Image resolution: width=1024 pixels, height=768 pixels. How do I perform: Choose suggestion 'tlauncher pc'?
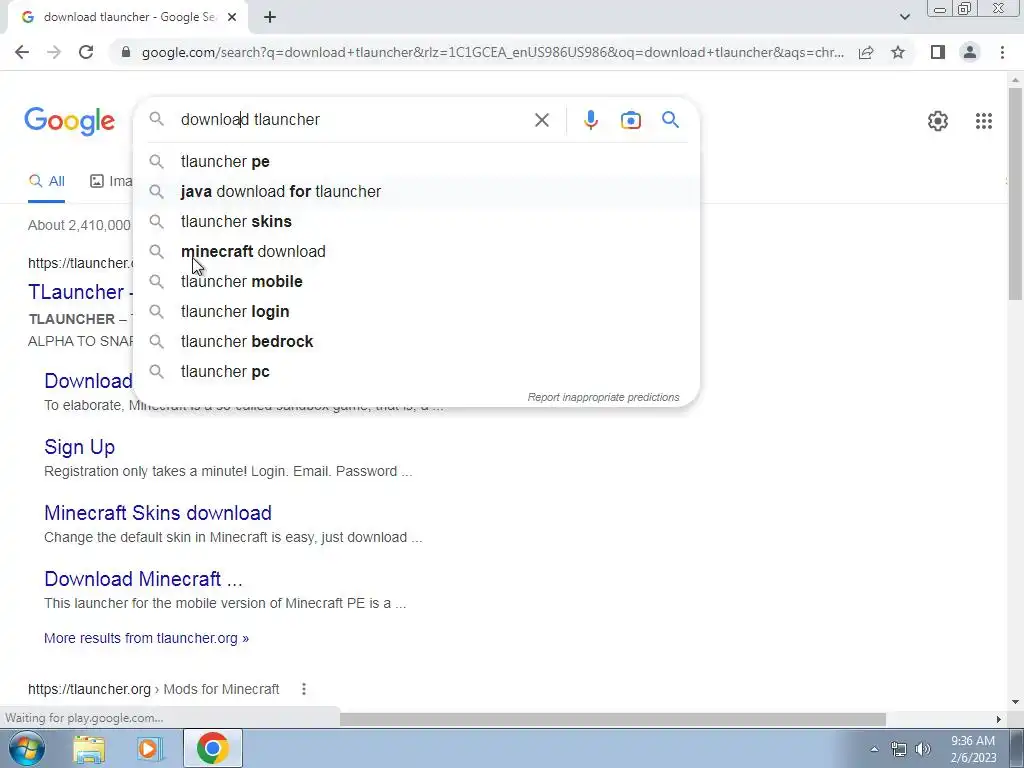click(416, 372)
